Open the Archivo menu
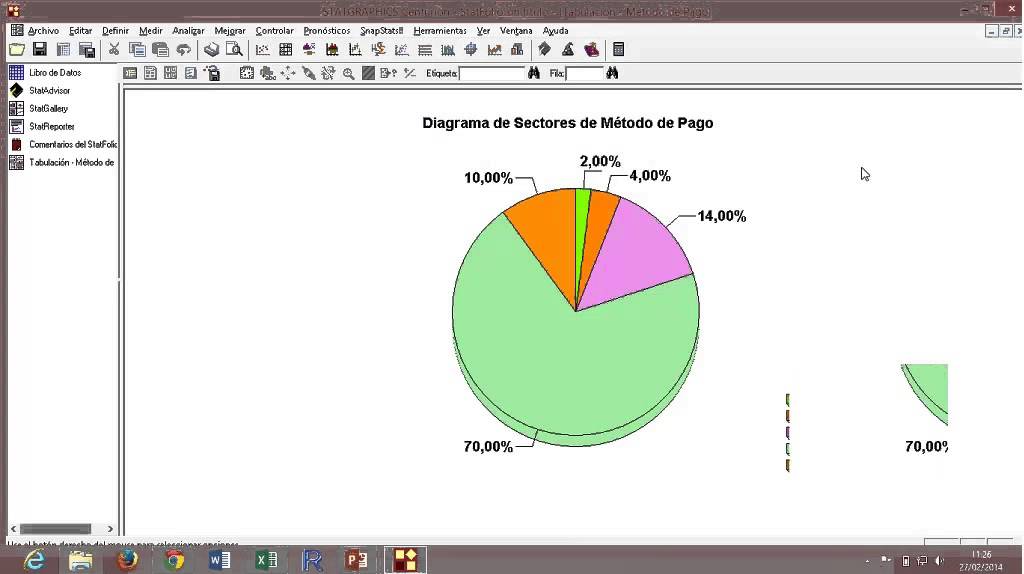1024x574 pixels. [43, 31]
